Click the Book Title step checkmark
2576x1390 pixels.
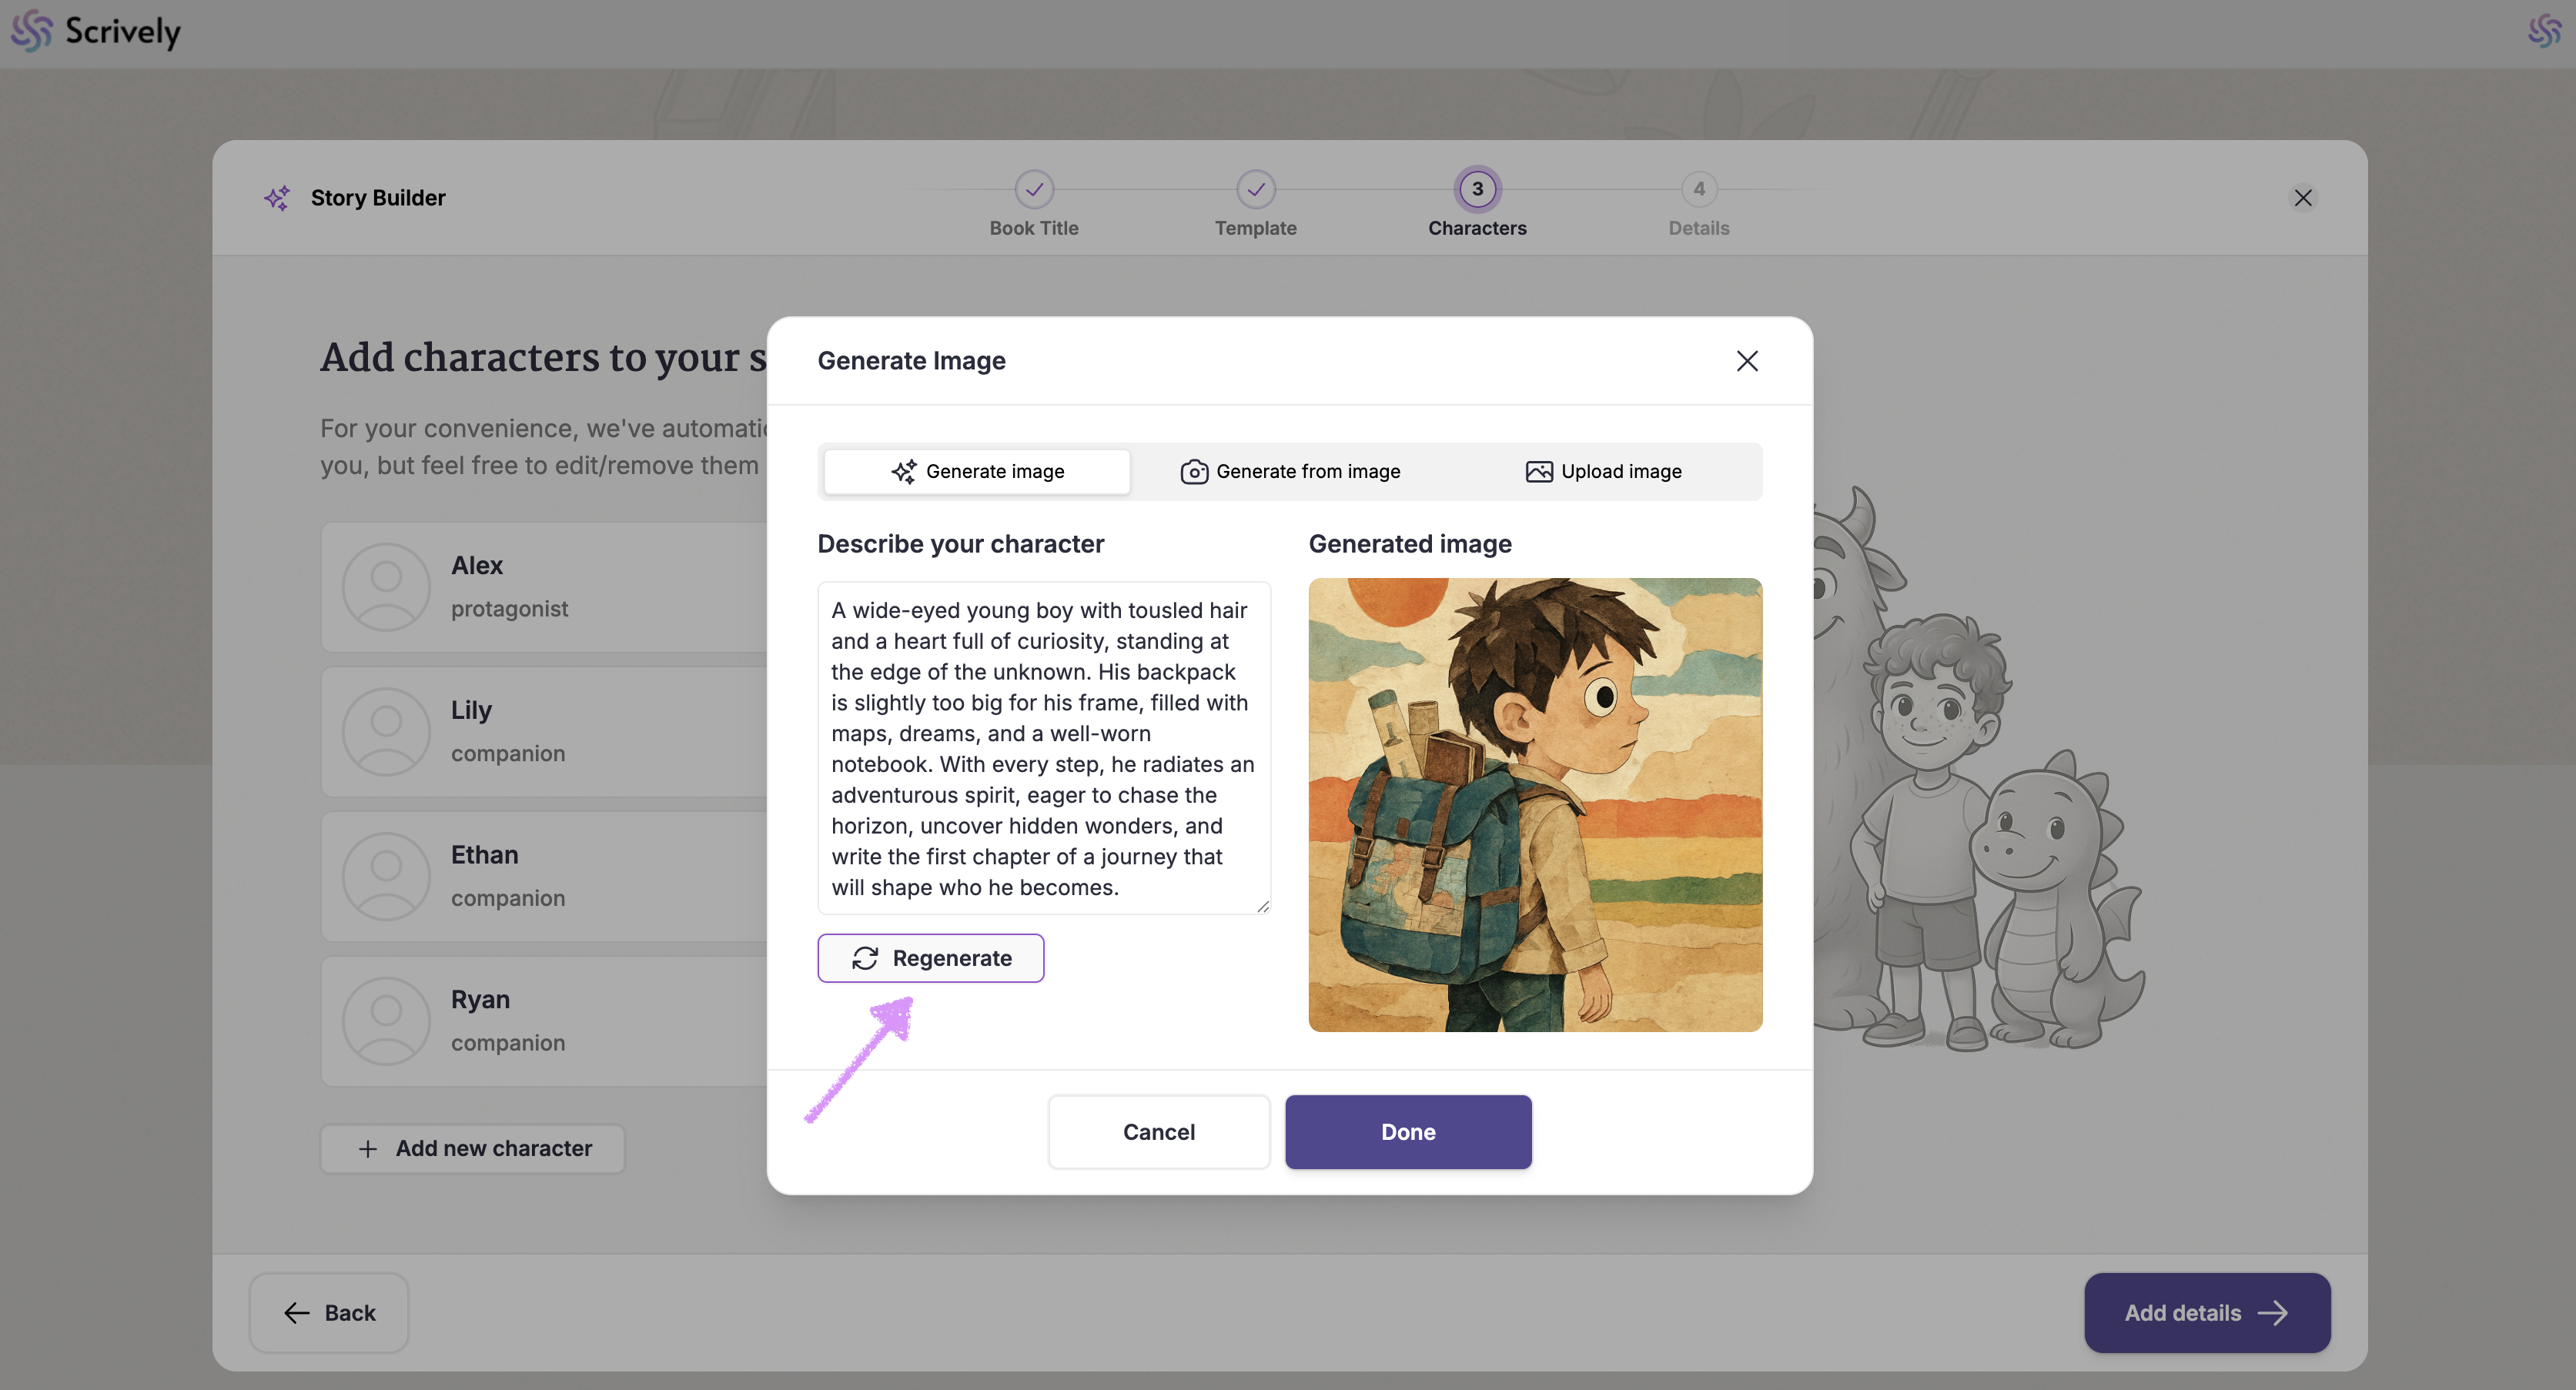click(1033, 189)
